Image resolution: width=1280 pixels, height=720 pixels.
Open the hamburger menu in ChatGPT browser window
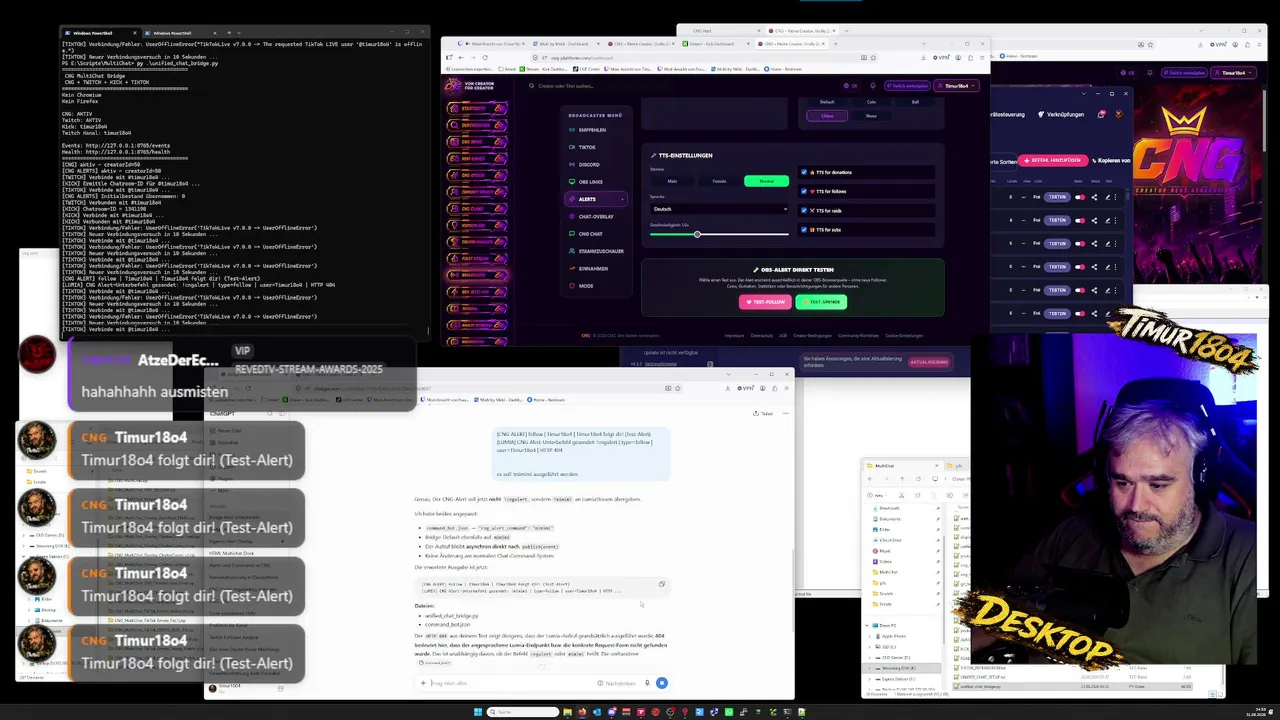(786, 388)
